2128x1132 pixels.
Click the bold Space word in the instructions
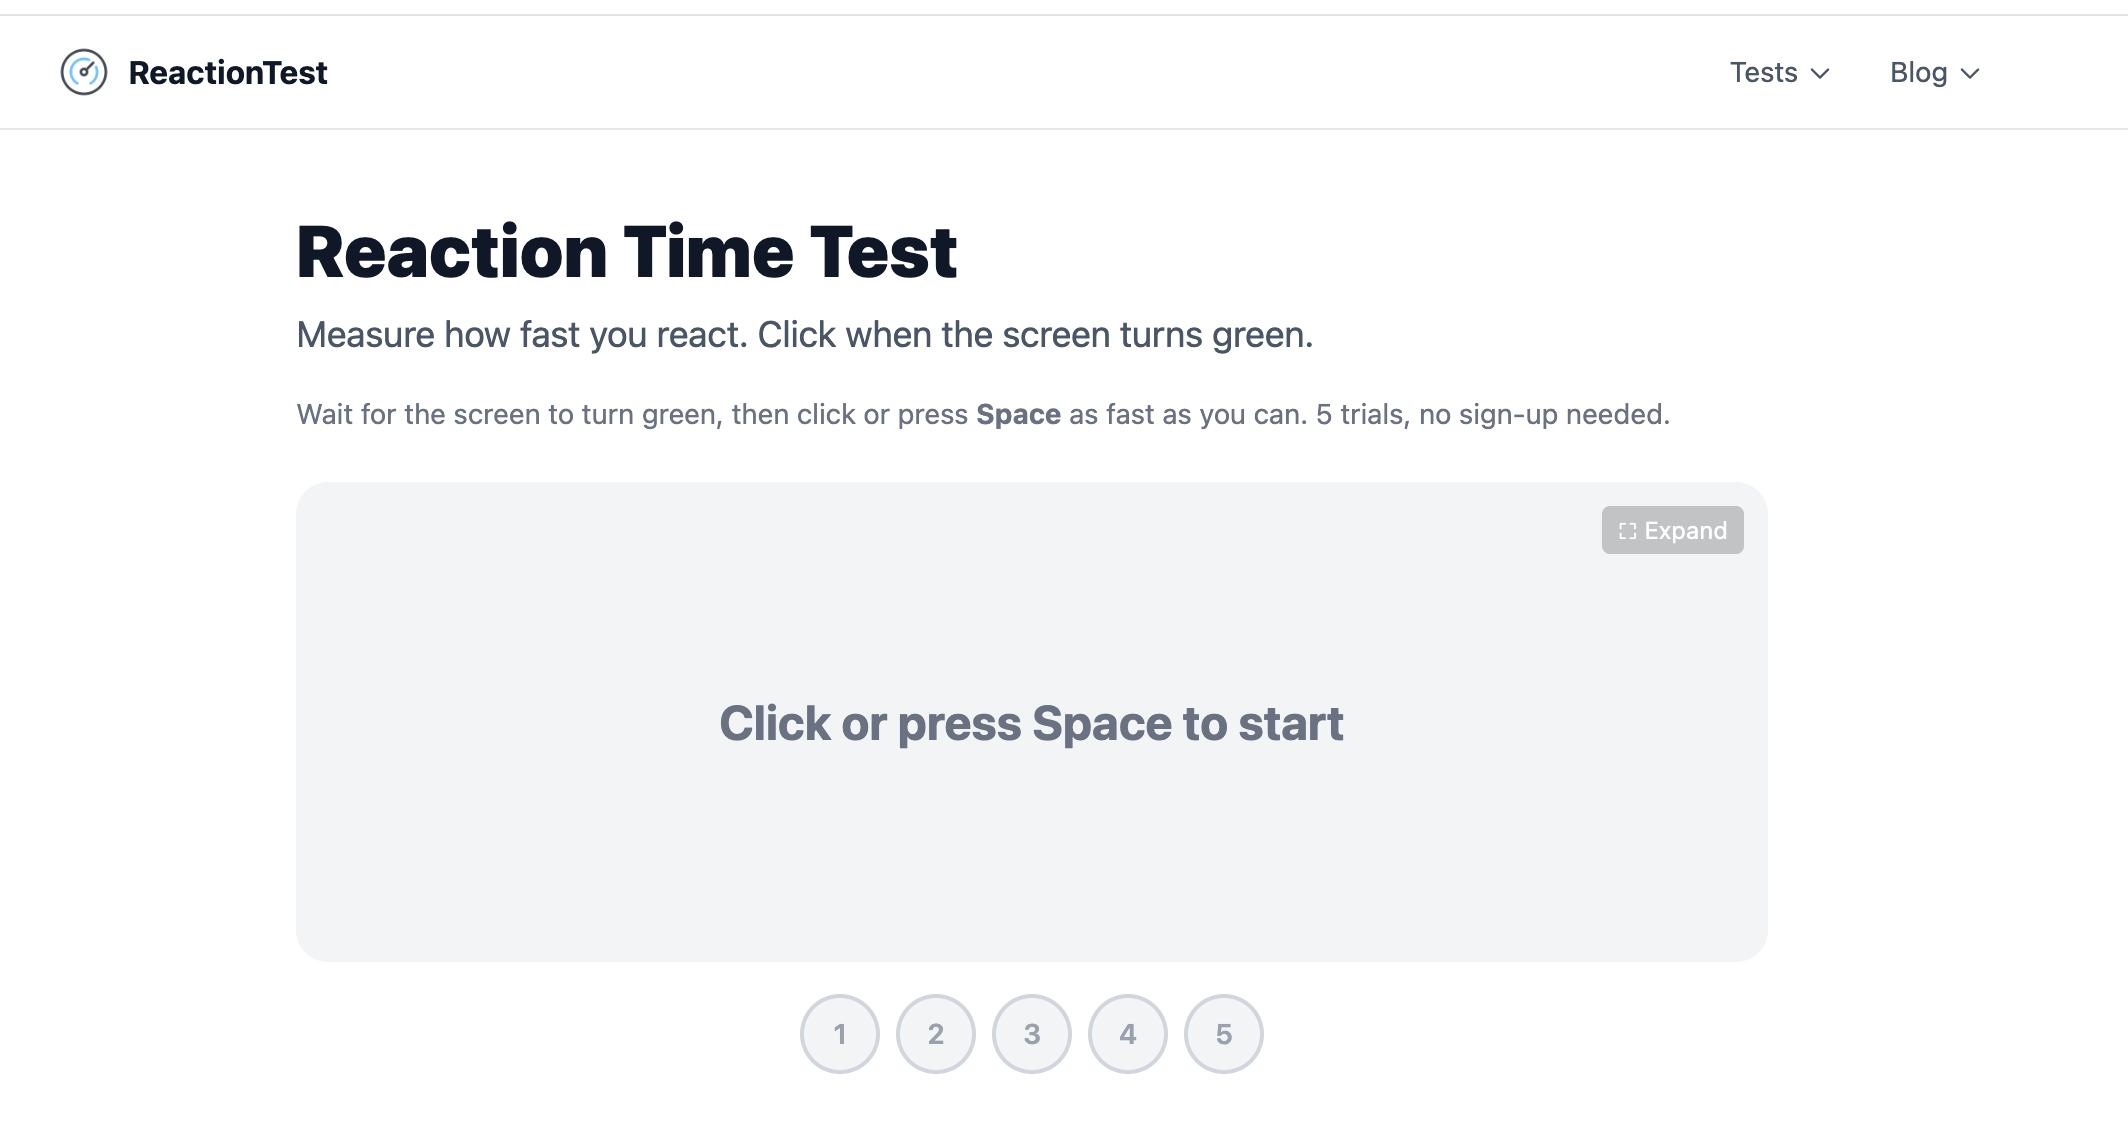coord(1018,414)
